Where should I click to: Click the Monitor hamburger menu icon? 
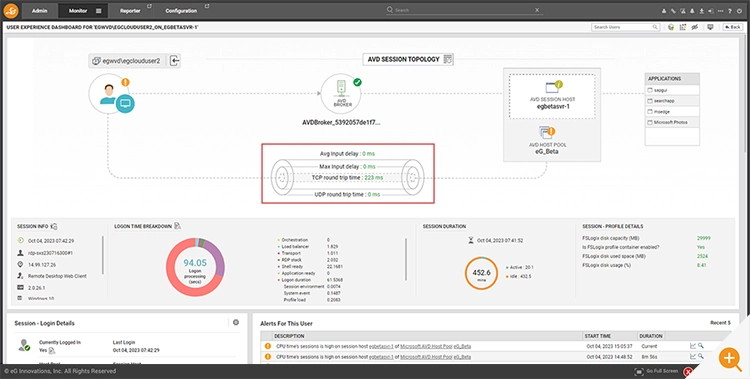pos(99,11)
